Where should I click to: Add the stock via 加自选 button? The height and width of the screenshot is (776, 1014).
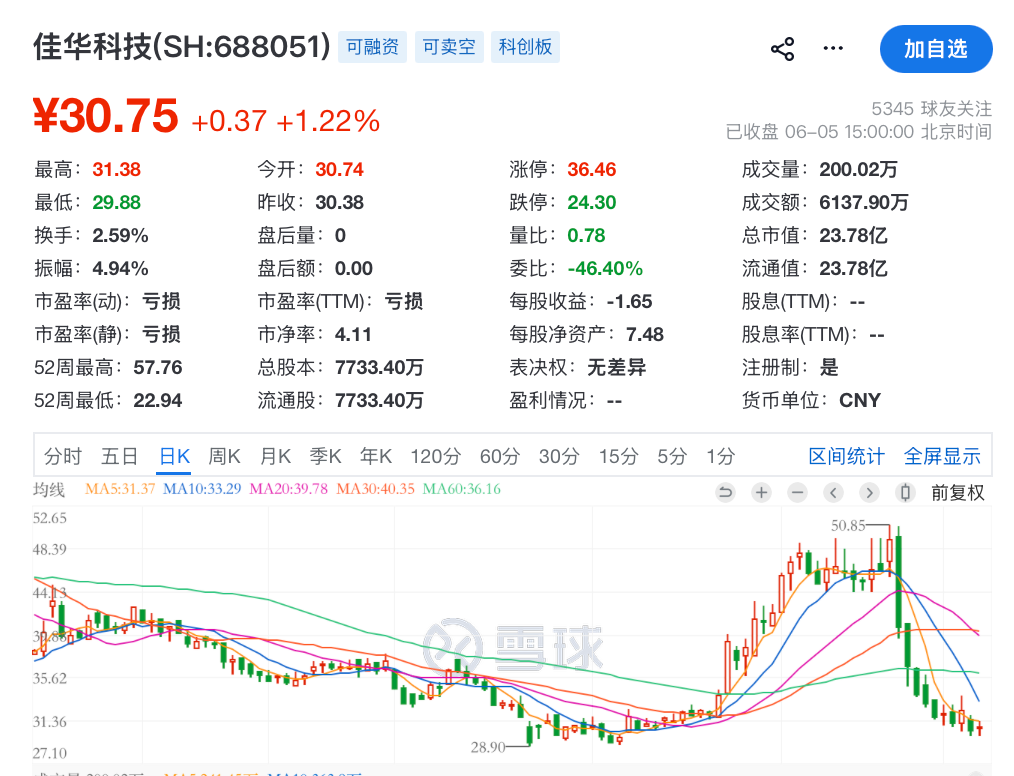[x=936, y=49]
